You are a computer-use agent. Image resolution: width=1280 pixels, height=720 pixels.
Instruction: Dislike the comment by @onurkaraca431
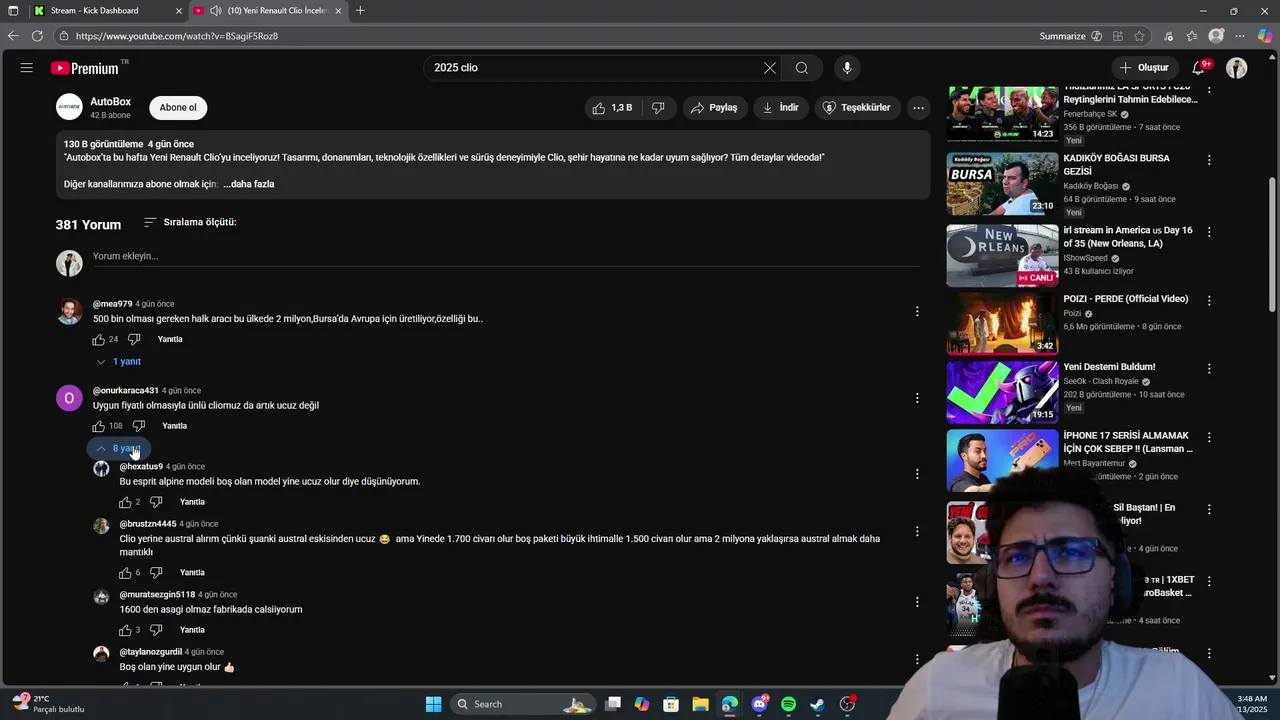click(x=139, y=426)
